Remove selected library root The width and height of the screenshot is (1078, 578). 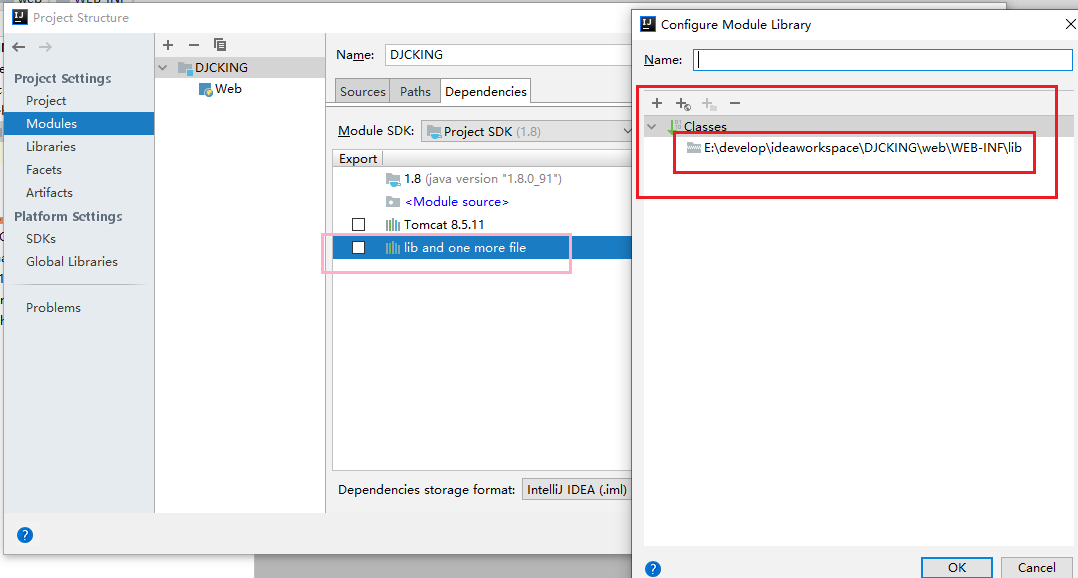735,103
